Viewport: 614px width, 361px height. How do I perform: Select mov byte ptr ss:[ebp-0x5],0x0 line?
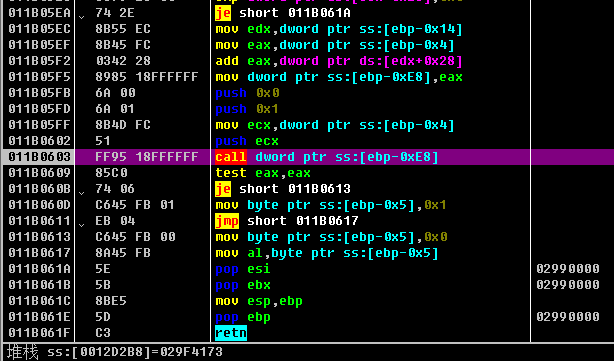[331, 237]
